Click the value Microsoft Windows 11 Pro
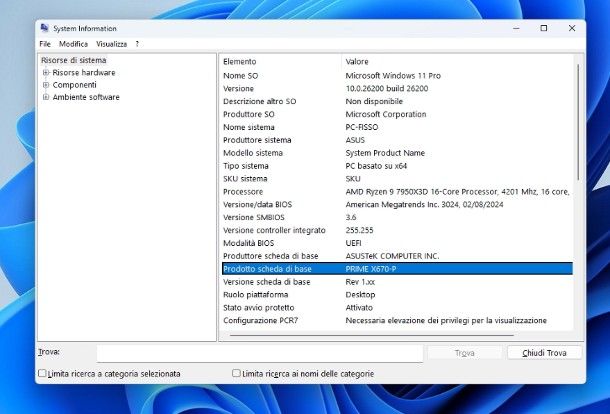The width and height of the screenshot is (610, 414). click(x=393, y=75)
